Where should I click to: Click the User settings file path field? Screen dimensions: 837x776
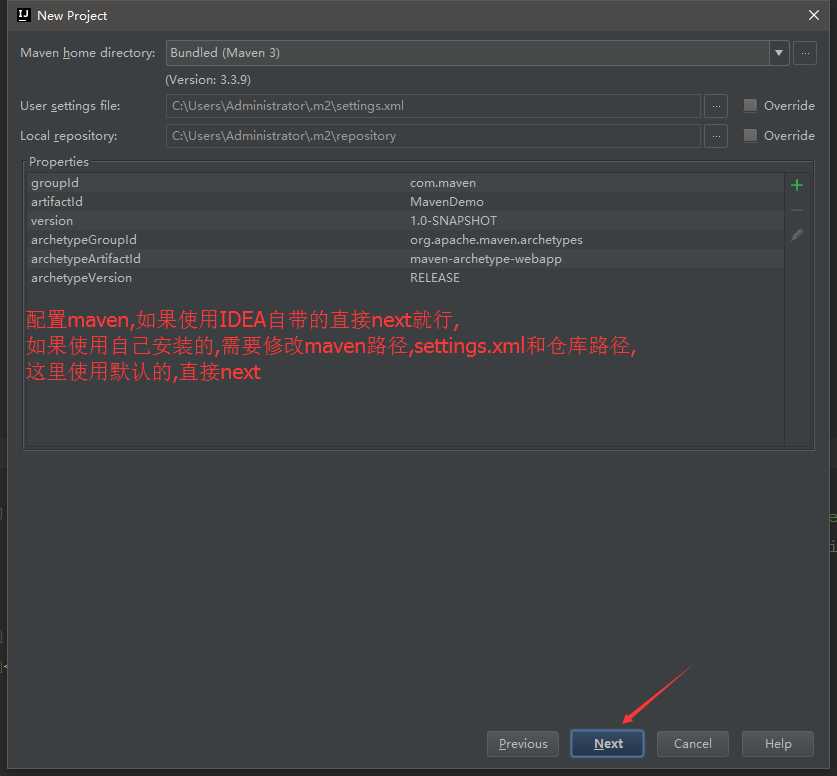pos(433,106)
